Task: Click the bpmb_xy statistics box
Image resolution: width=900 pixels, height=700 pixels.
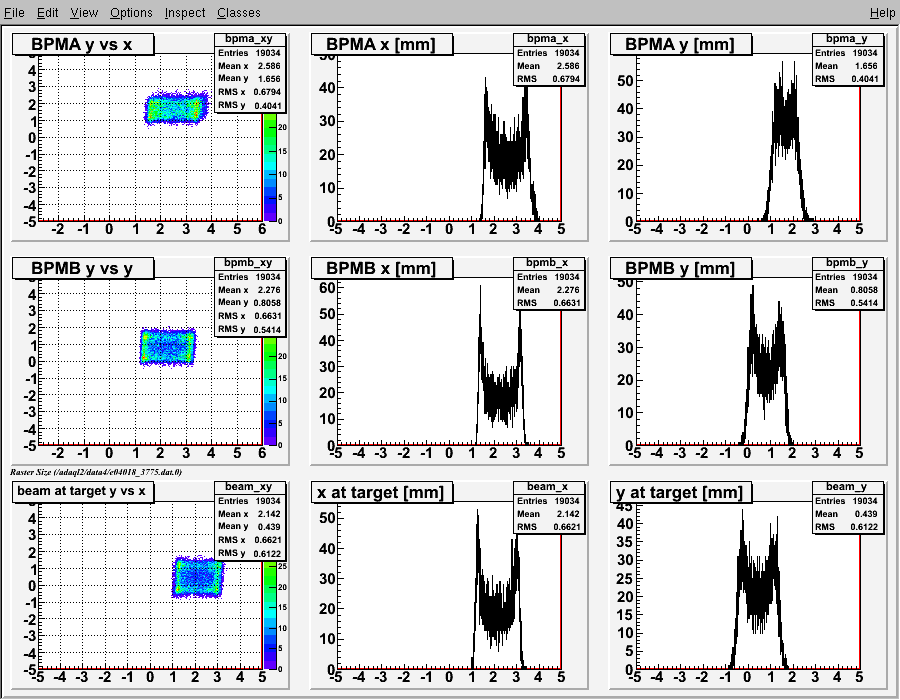Action: point(250,297)
